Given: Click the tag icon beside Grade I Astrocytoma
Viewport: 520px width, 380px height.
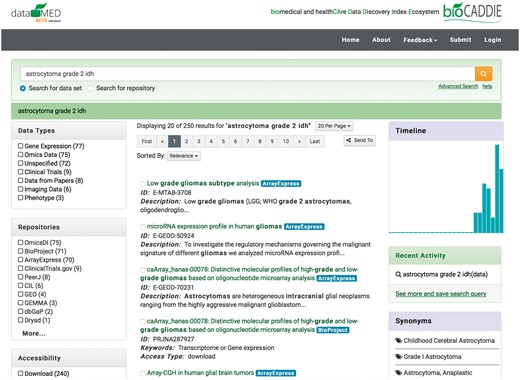Looking at the screenshot, I should (399, 356).
